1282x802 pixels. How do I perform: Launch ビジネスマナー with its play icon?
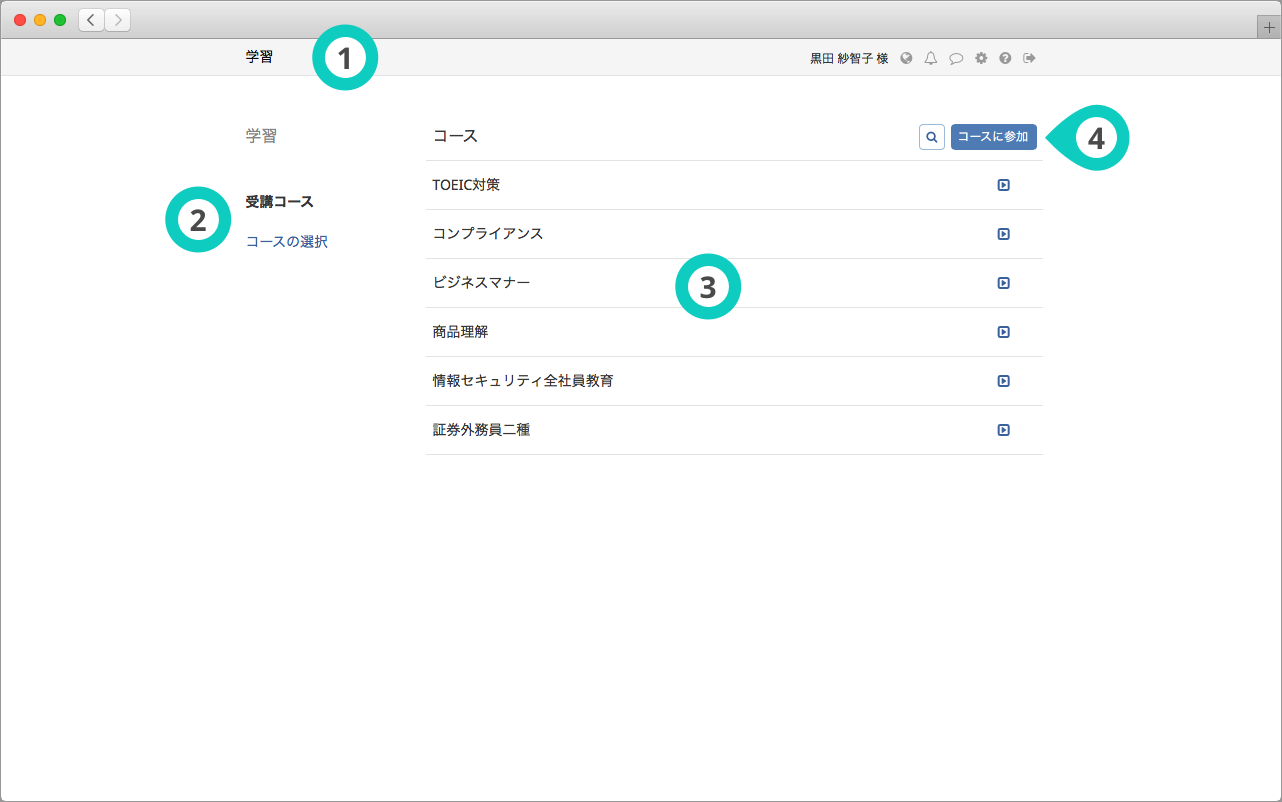point(1003,283)
